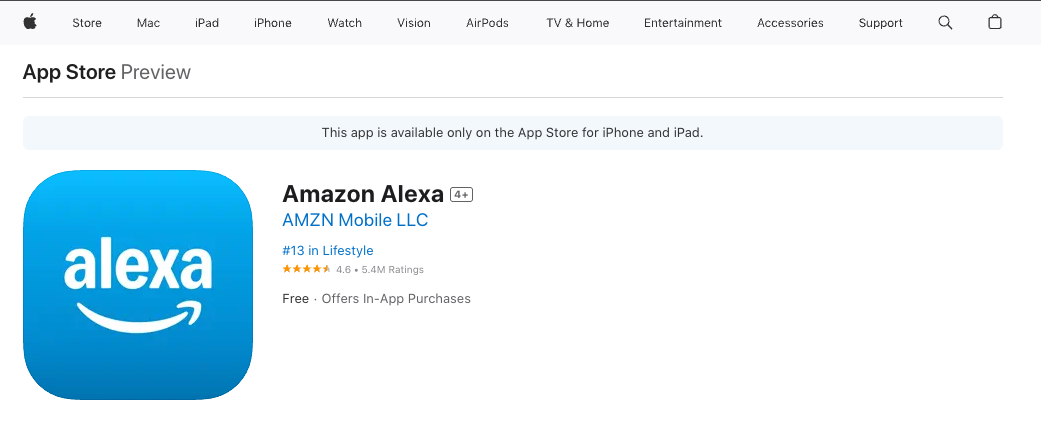
Task: Click the #13 in Lifestyle link
Action: coord(328,250)
